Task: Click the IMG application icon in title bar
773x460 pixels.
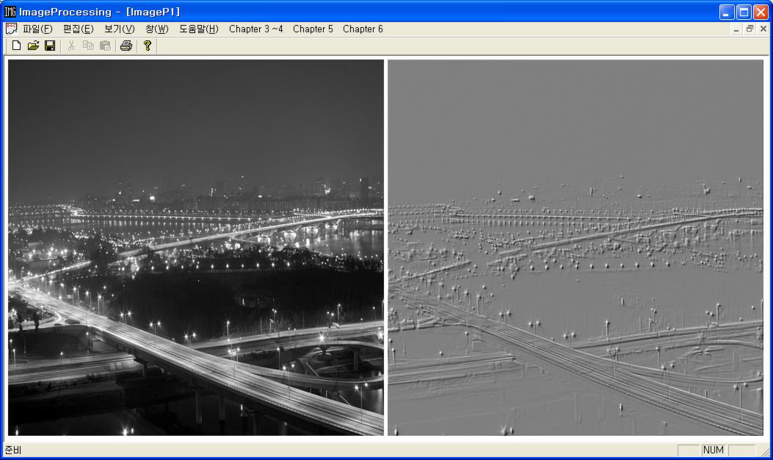Action: tap(10, 11)
